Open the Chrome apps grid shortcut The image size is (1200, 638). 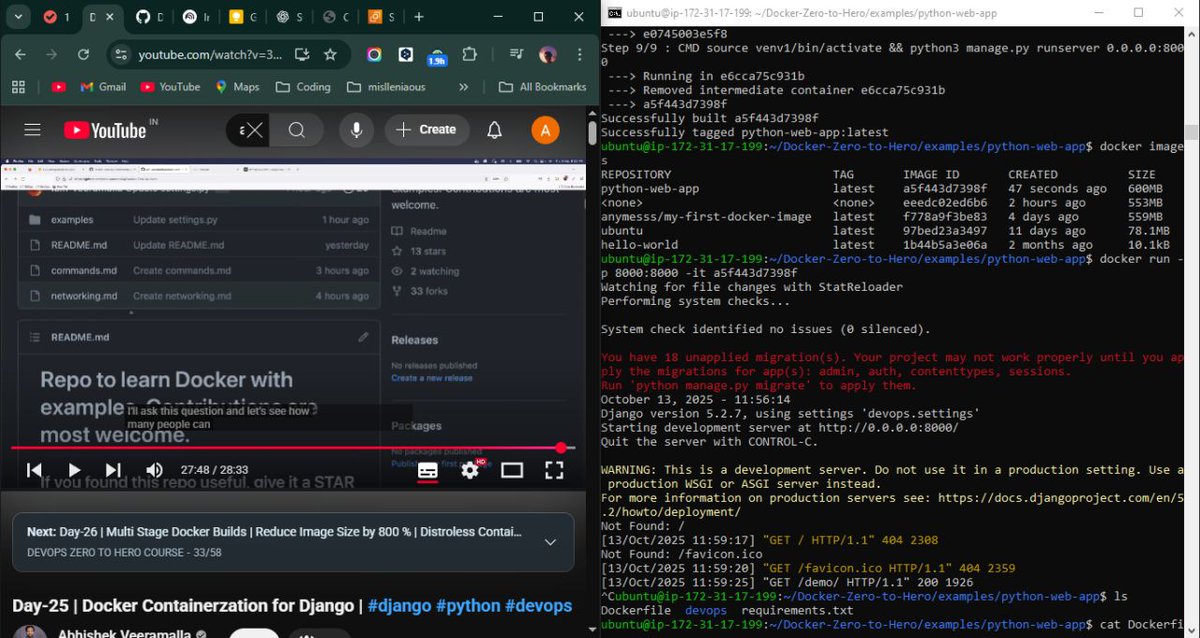19,87
